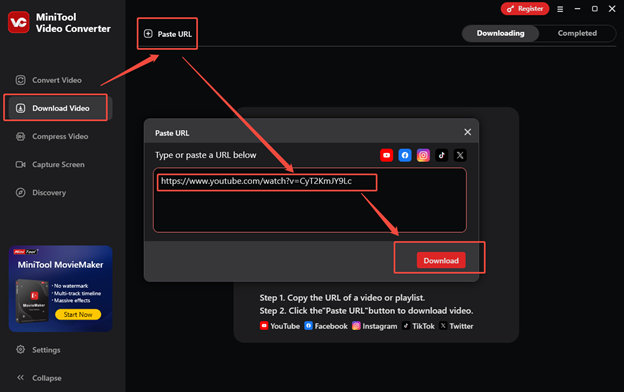Click 'Type or paste a URL below' text
Image resolution: width=624 pixels, height=392 pixels.
(x=206, y=155)
